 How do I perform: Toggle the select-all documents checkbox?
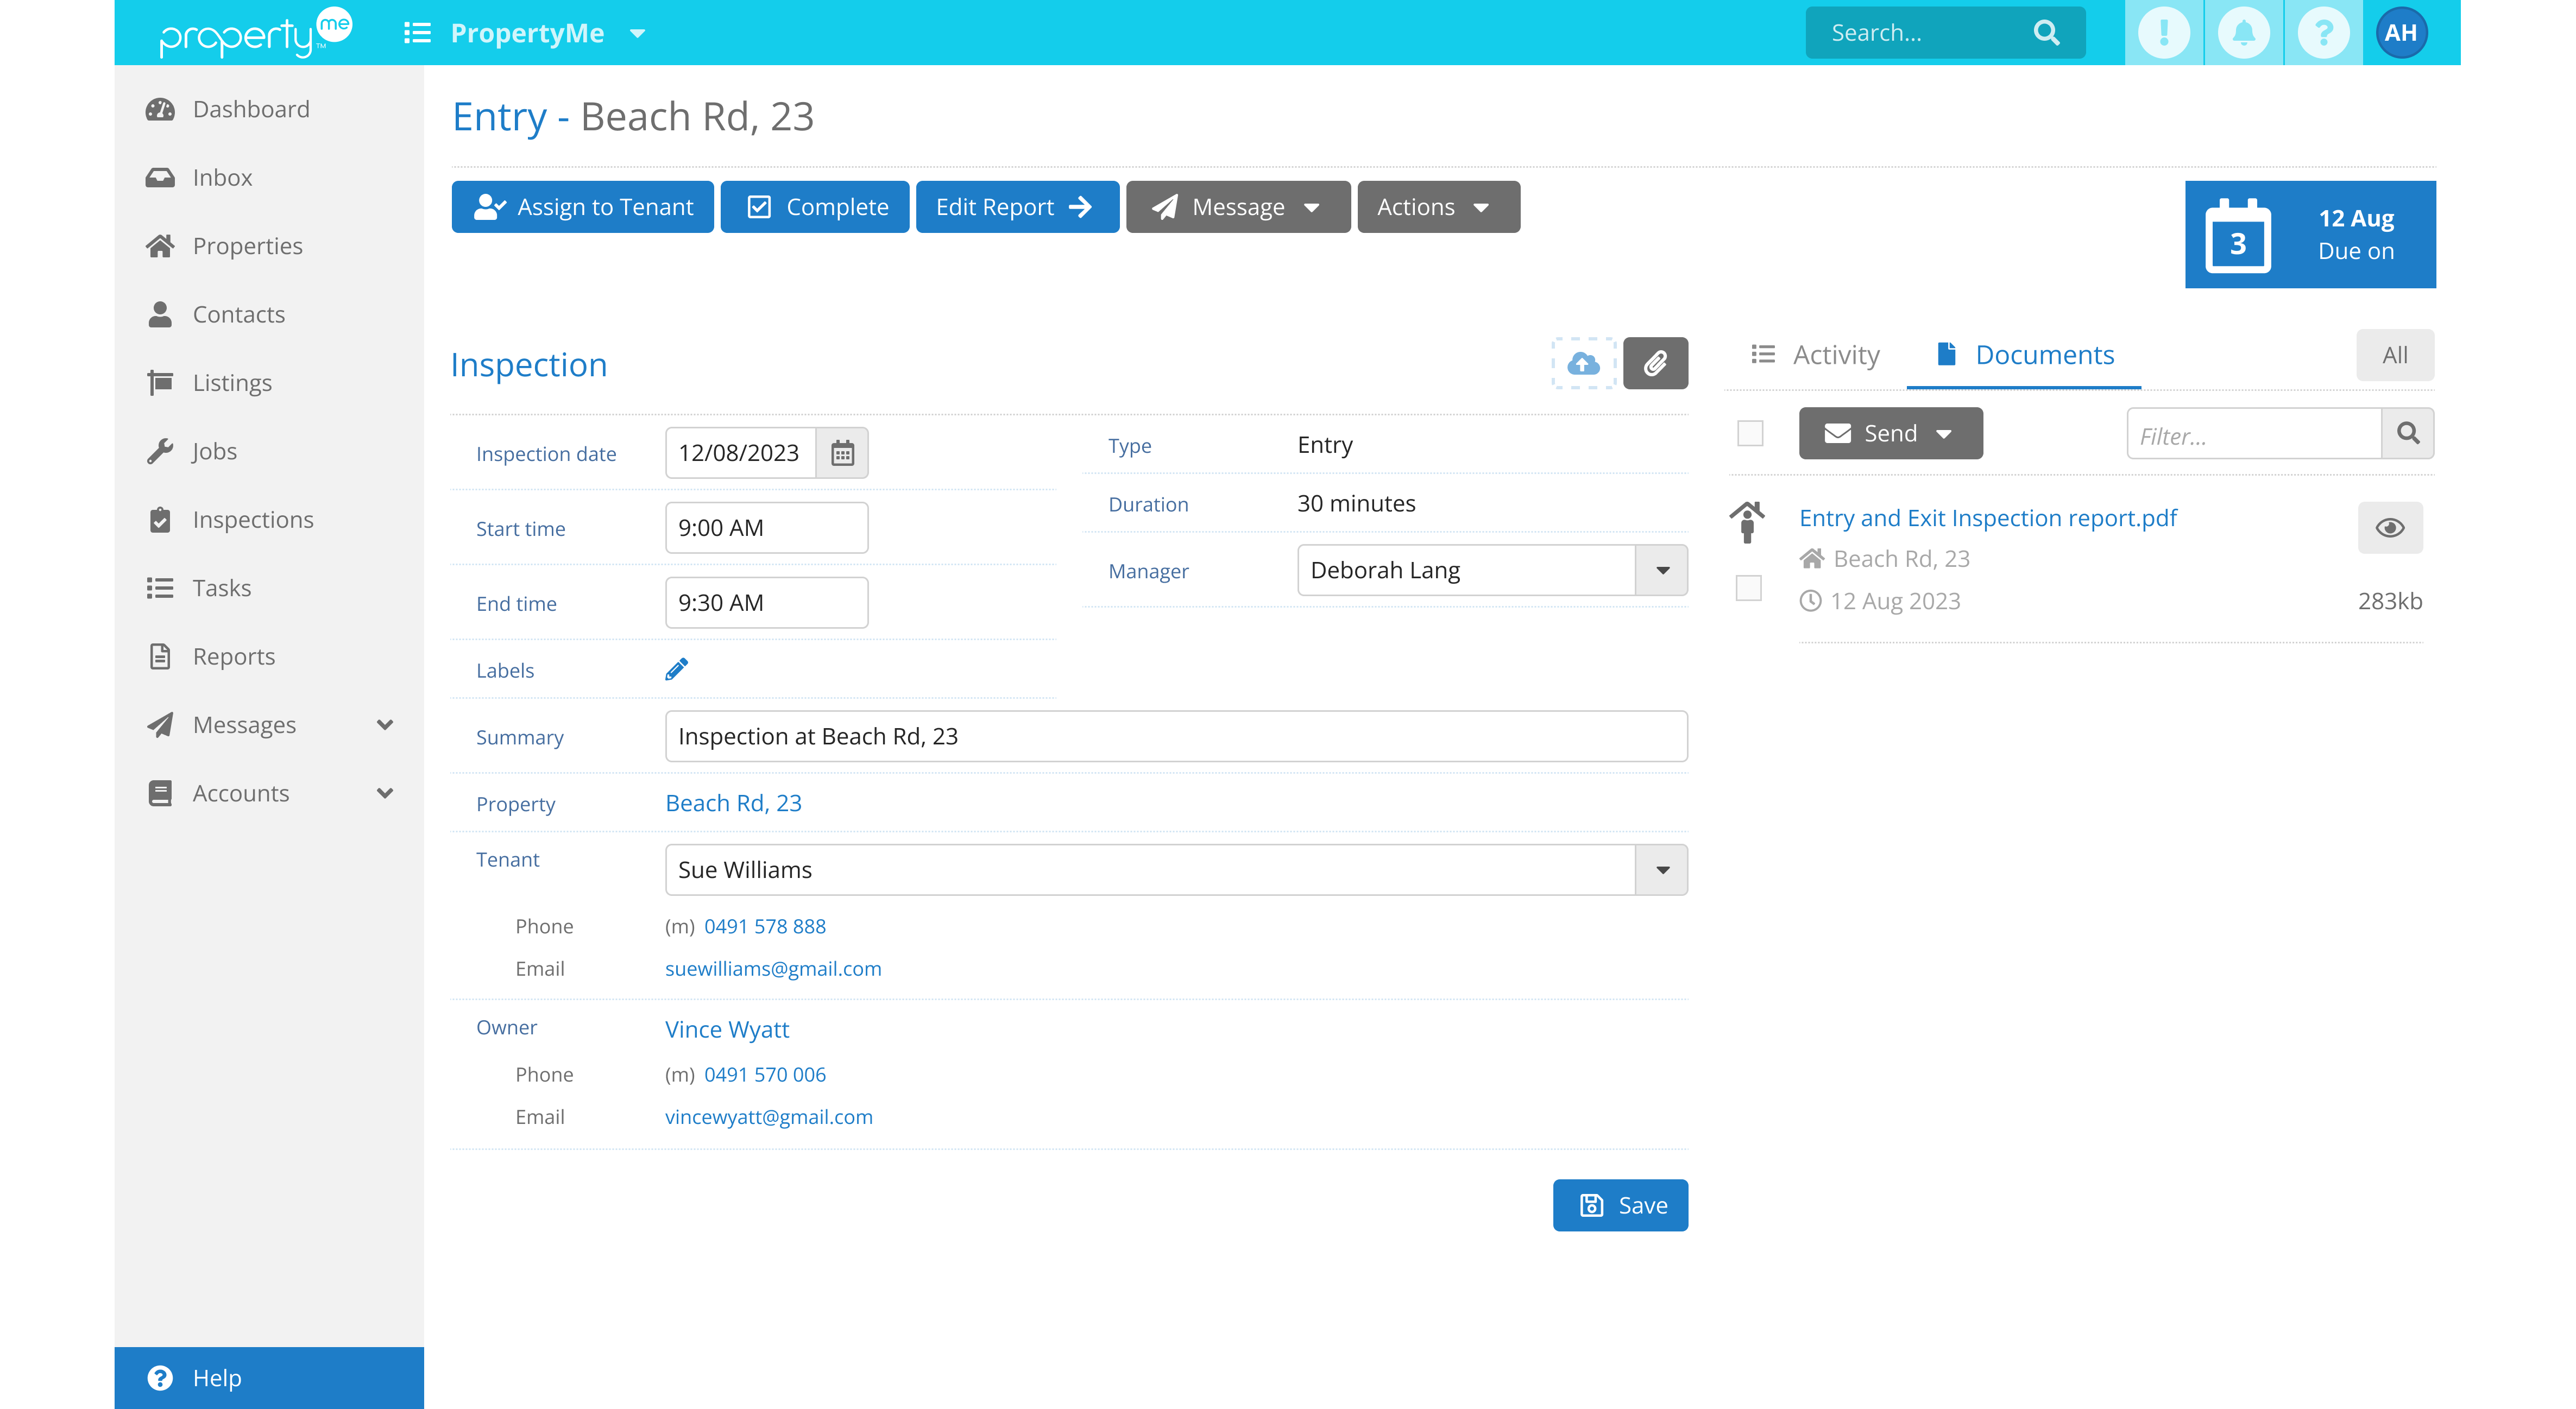pyautogui.click(x=1749, y=433)
